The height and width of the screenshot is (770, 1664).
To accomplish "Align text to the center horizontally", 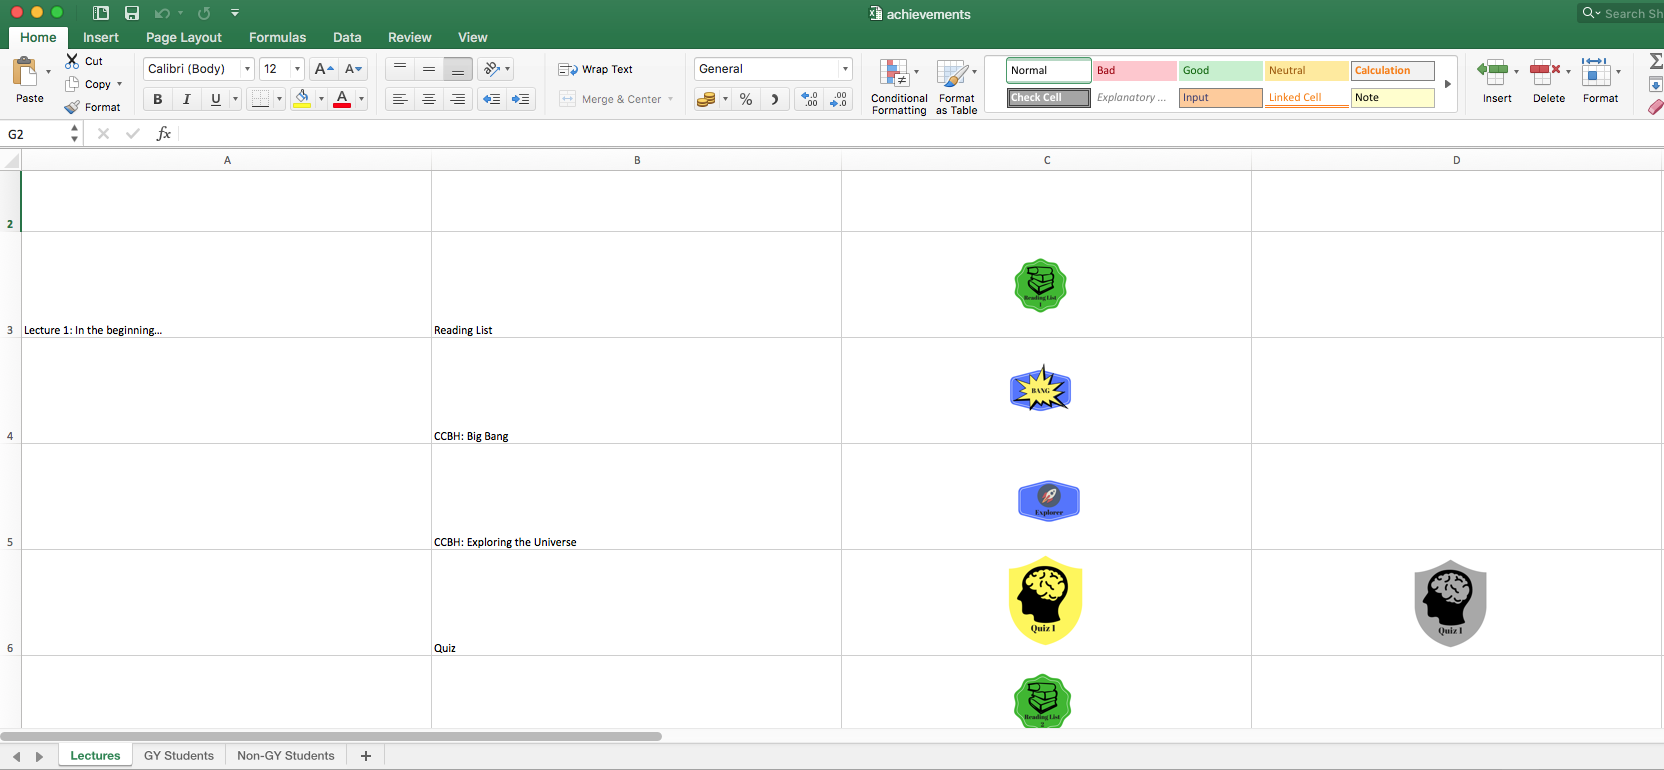I will (x=429, y=99).
